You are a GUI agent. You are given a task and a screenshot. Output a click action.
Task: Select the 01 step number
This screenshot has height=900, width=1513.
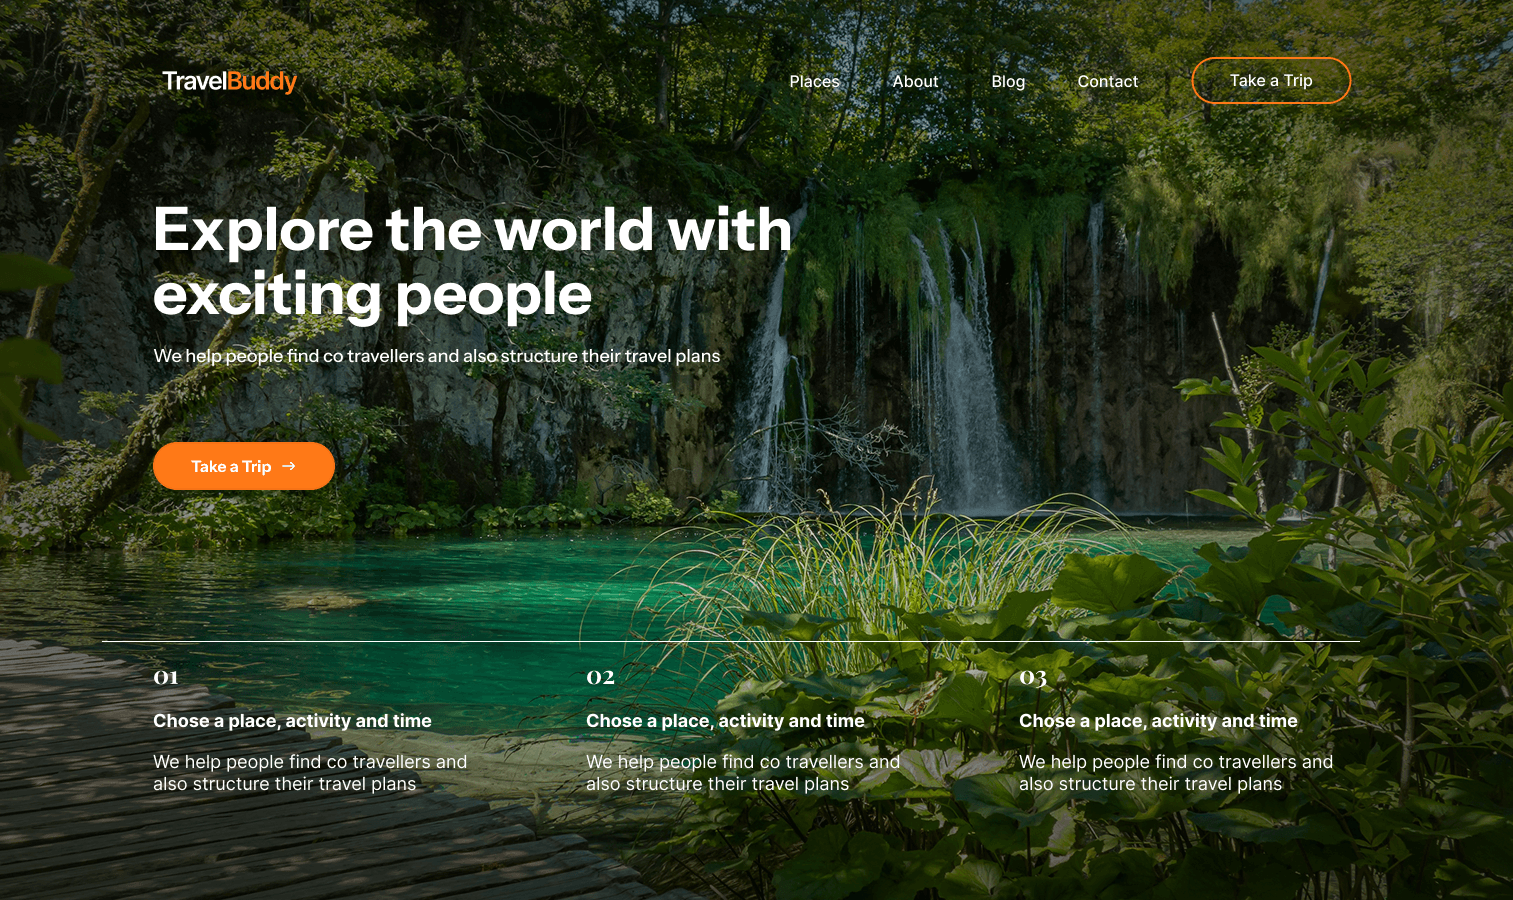pyautogui.click(x=166, y=677)
